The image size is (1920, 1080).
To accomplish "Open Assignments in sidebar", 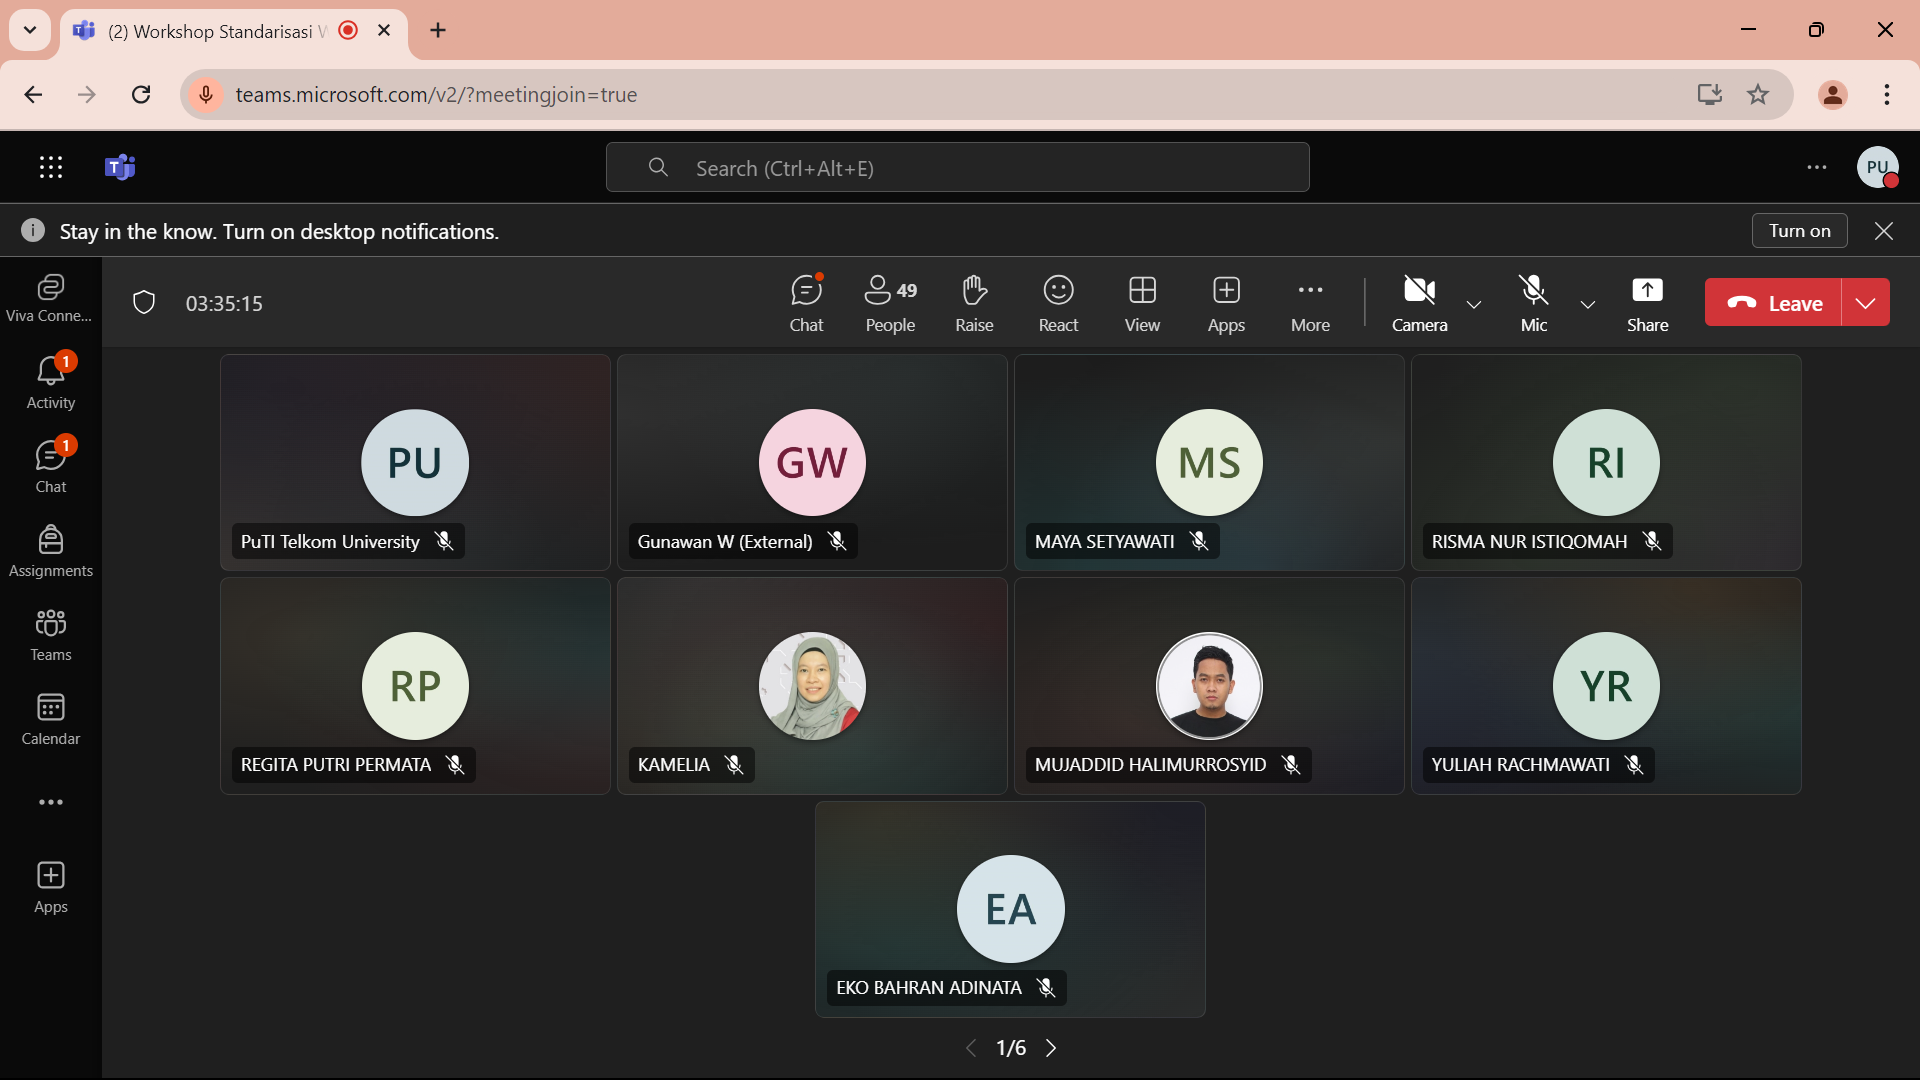I will click(50, 552).
